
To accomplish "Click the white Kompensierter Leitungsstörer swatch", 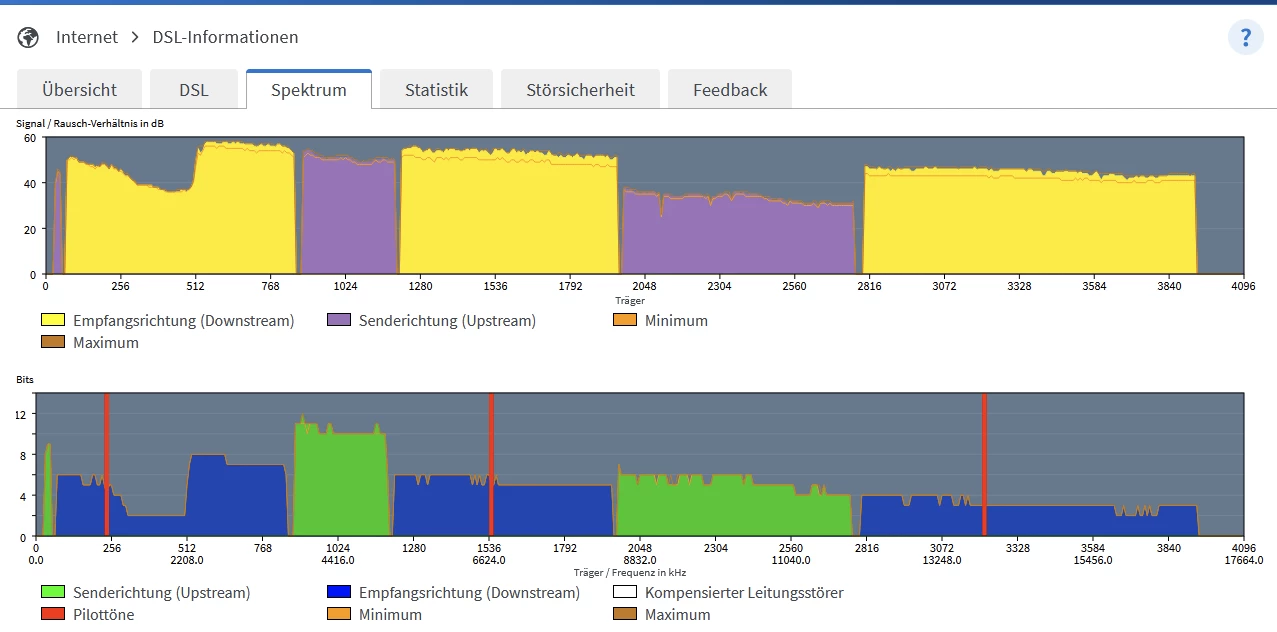I will tap(625, 593).
